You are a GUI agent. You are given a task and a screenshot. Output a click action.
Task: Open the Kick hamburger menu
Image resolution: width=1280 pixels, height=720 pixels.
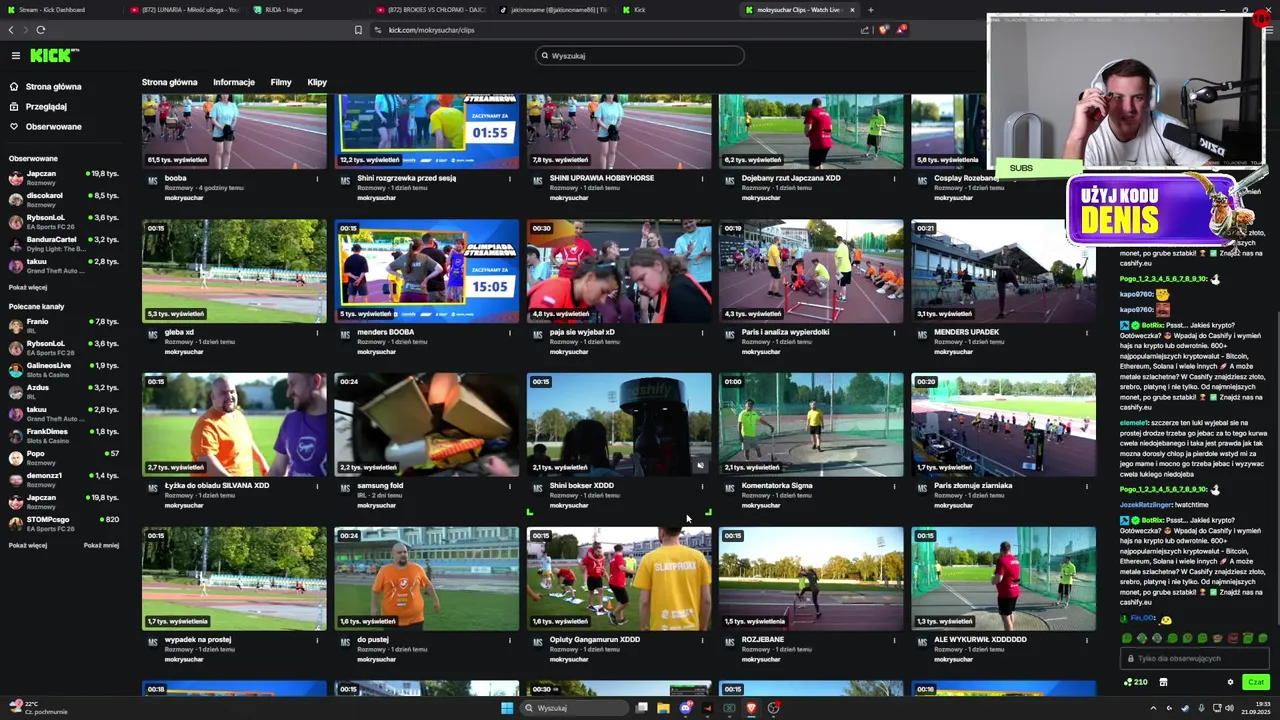pos(16,56)
